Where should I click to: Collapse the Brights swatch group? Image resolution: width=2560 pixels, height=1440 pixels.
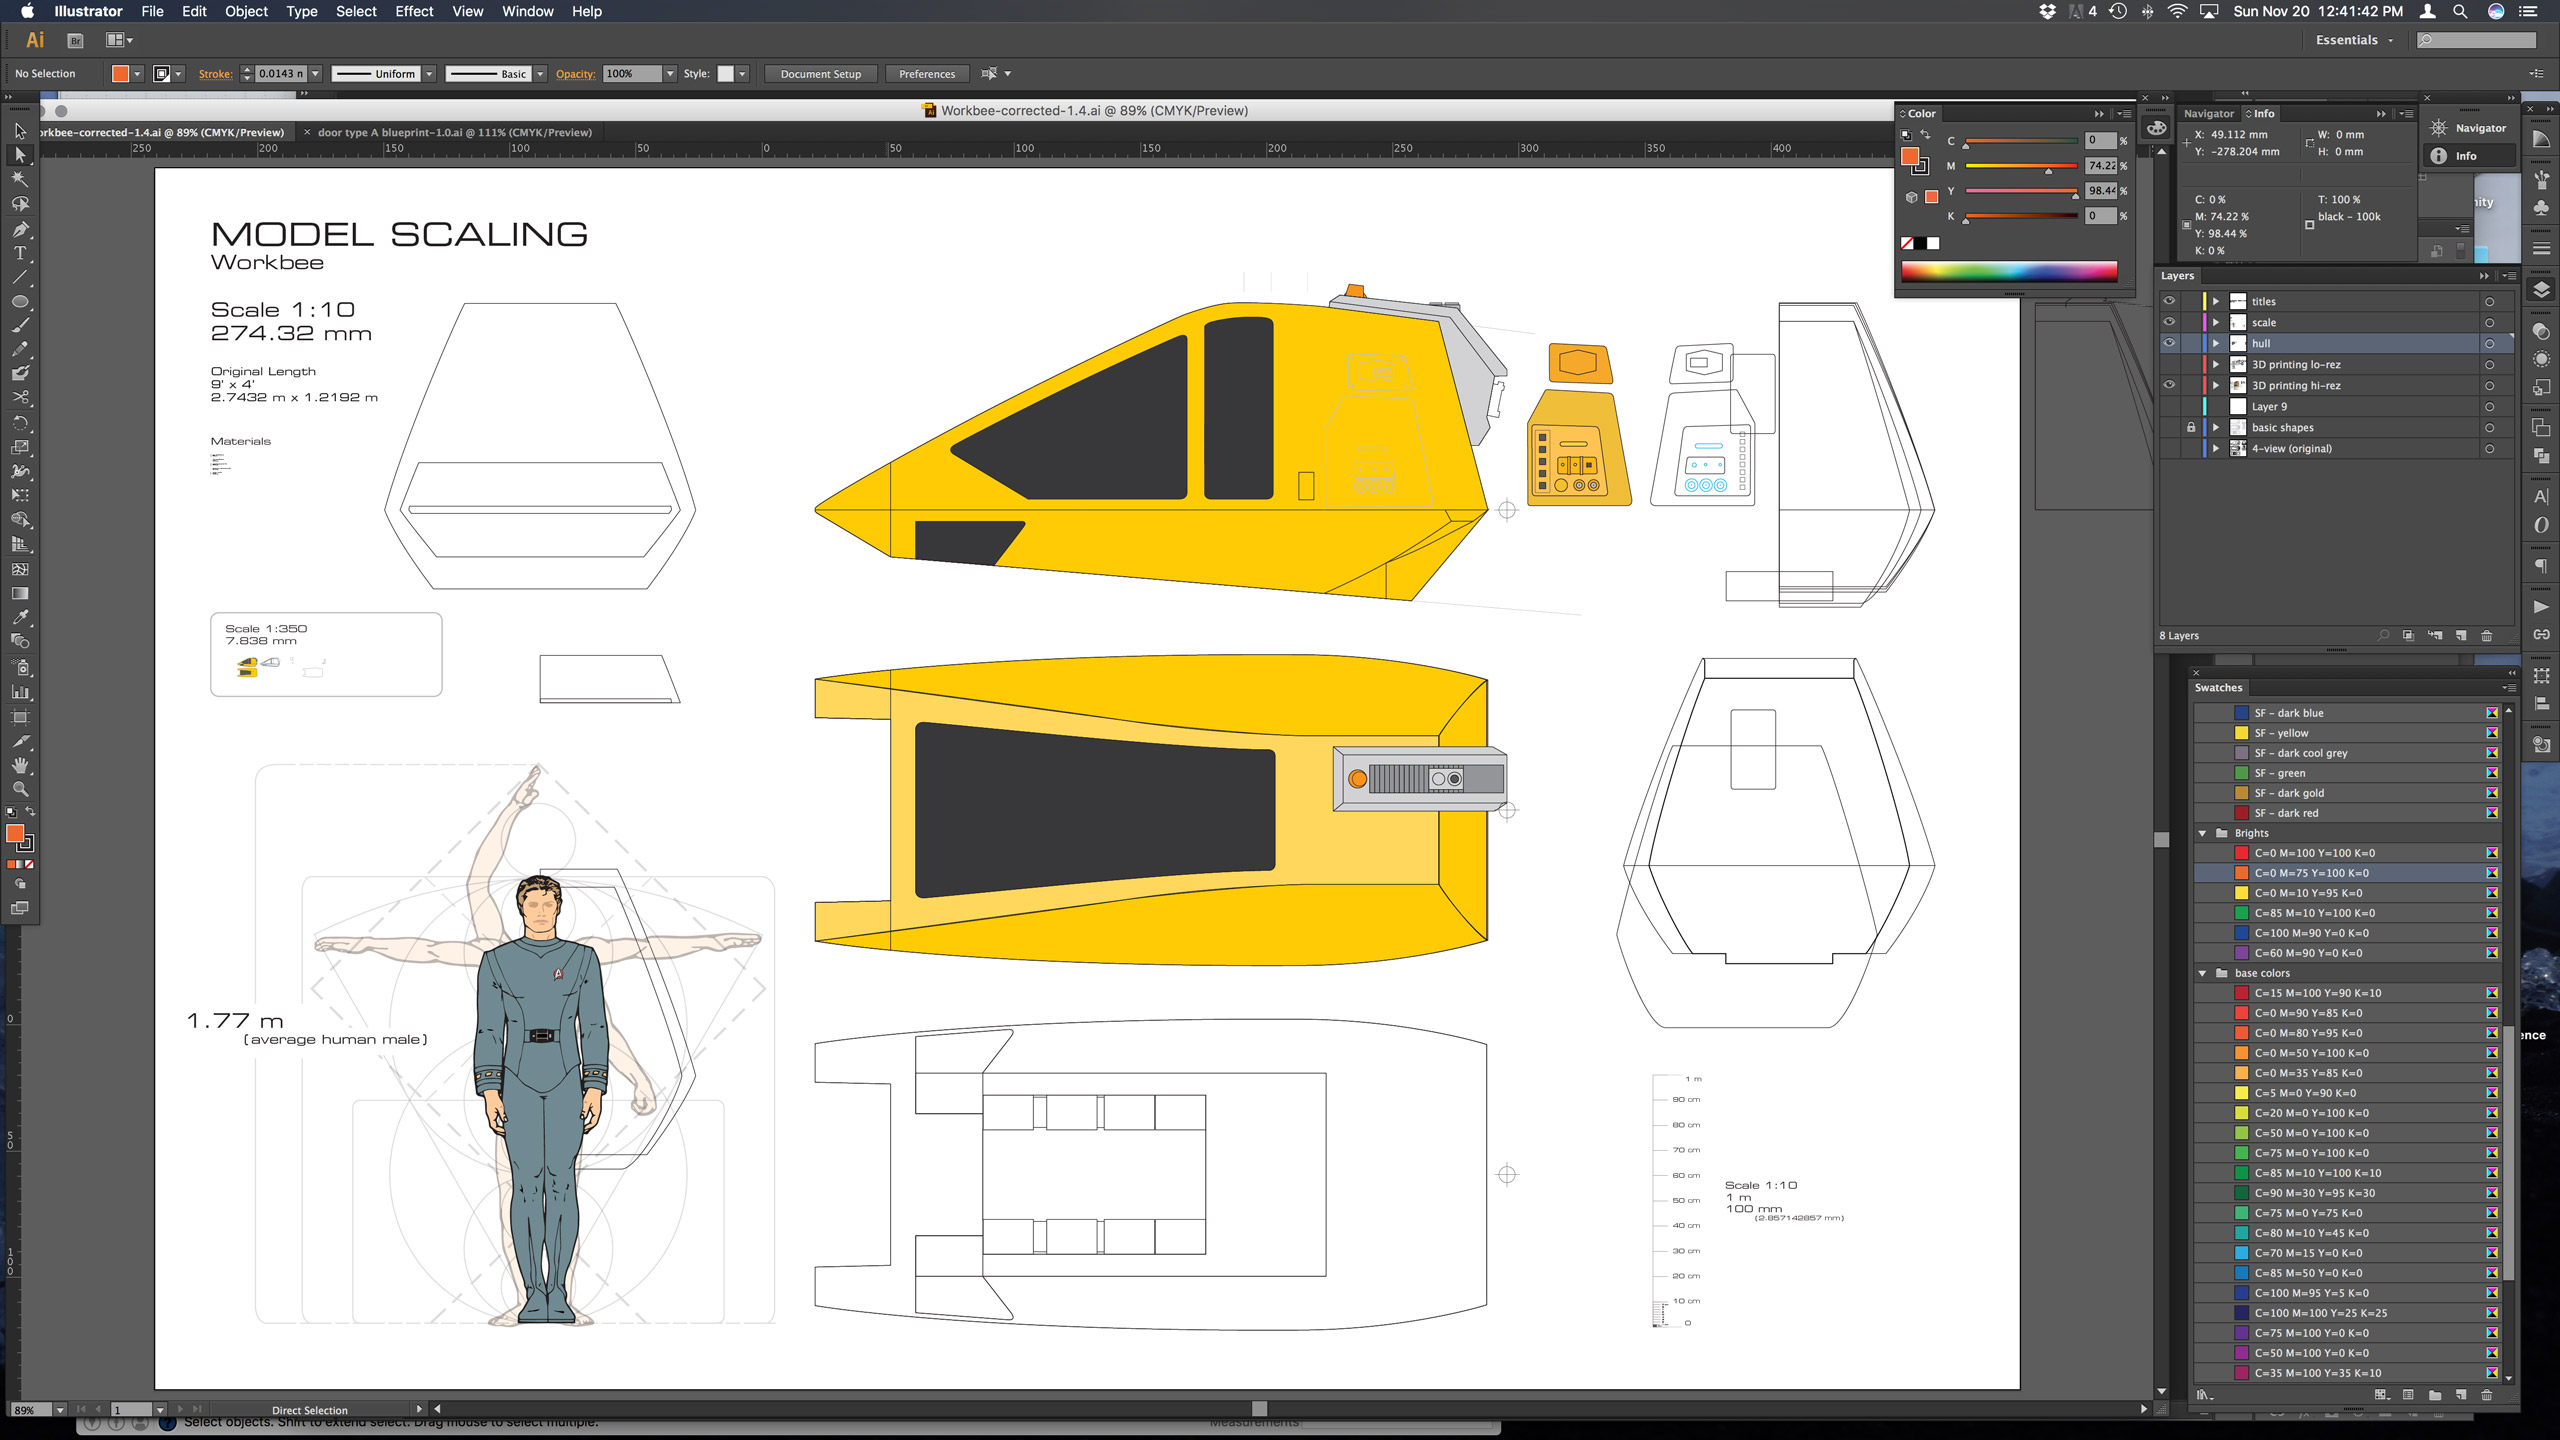coord(2202,833)
